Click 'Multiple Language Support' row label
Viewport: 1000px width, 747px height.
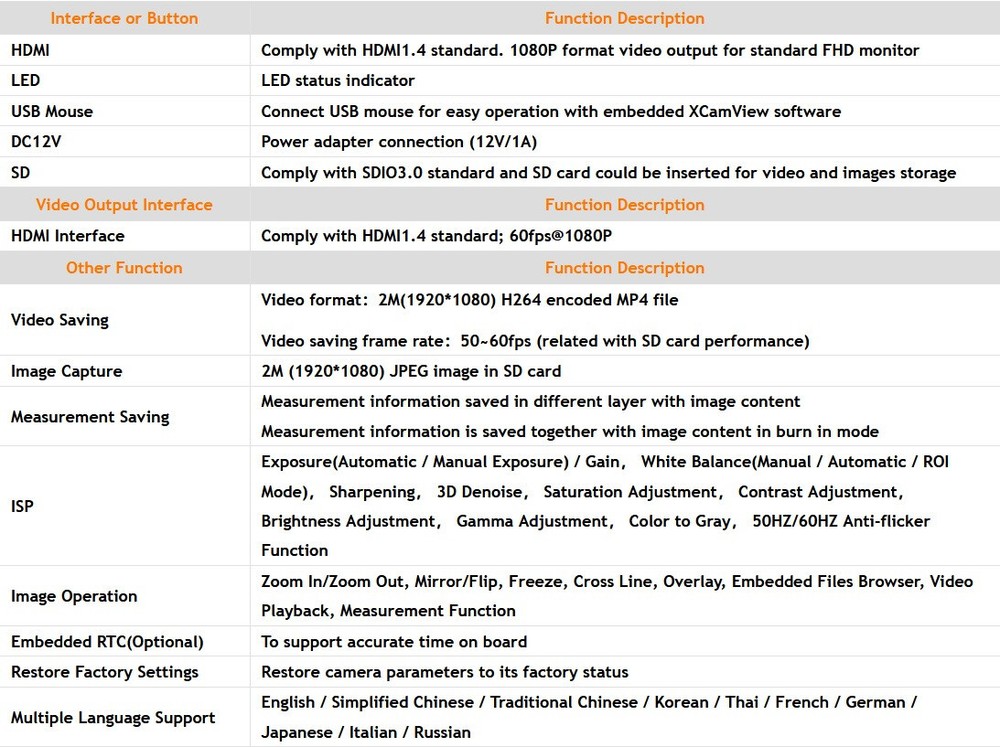113,718
